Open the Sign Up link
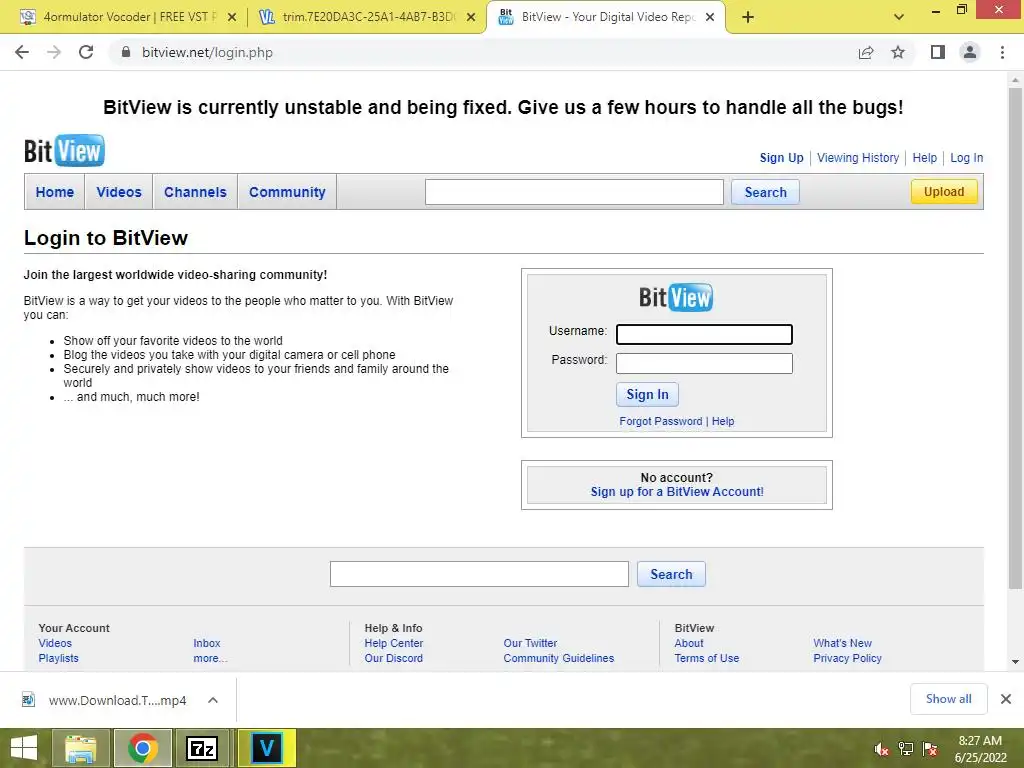This screenshot has width=1024, height=768. click(782, 157)
